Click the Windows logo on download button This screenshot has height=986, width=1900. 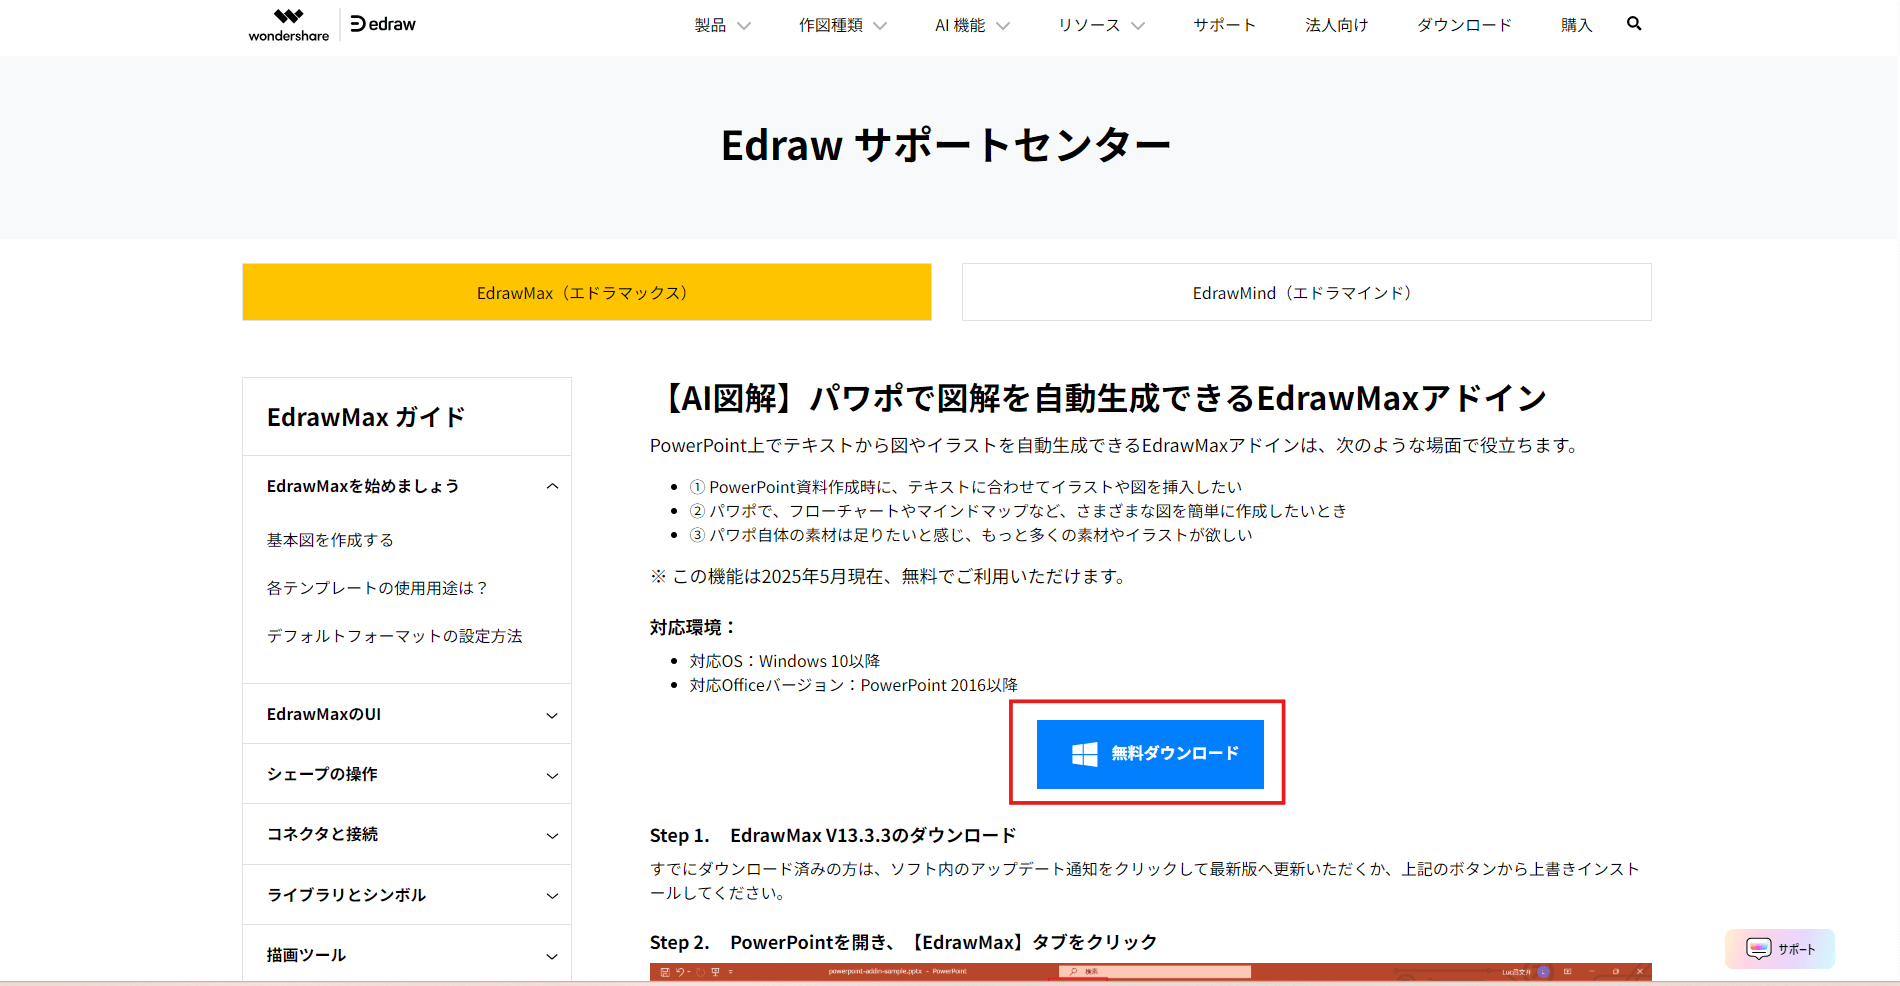coord(1085,754)
